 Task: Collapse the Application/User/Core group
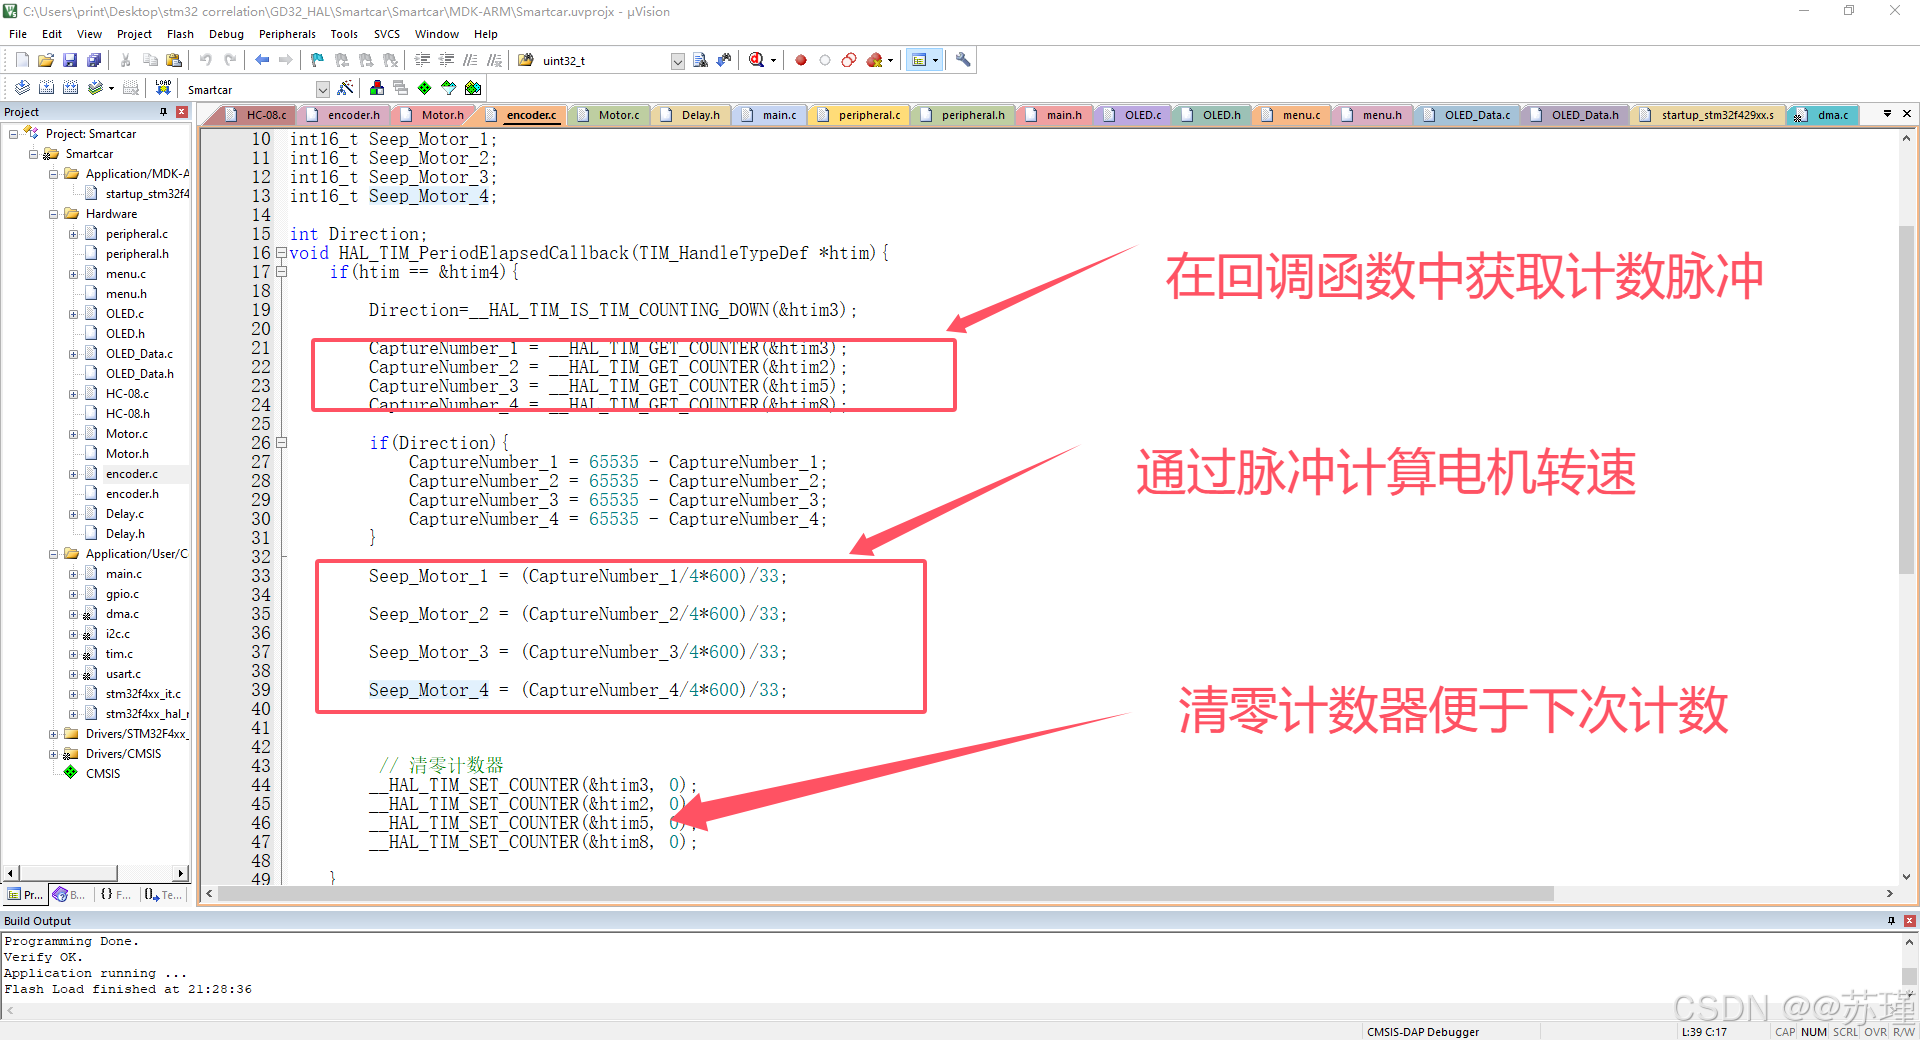tap(53, 554)
